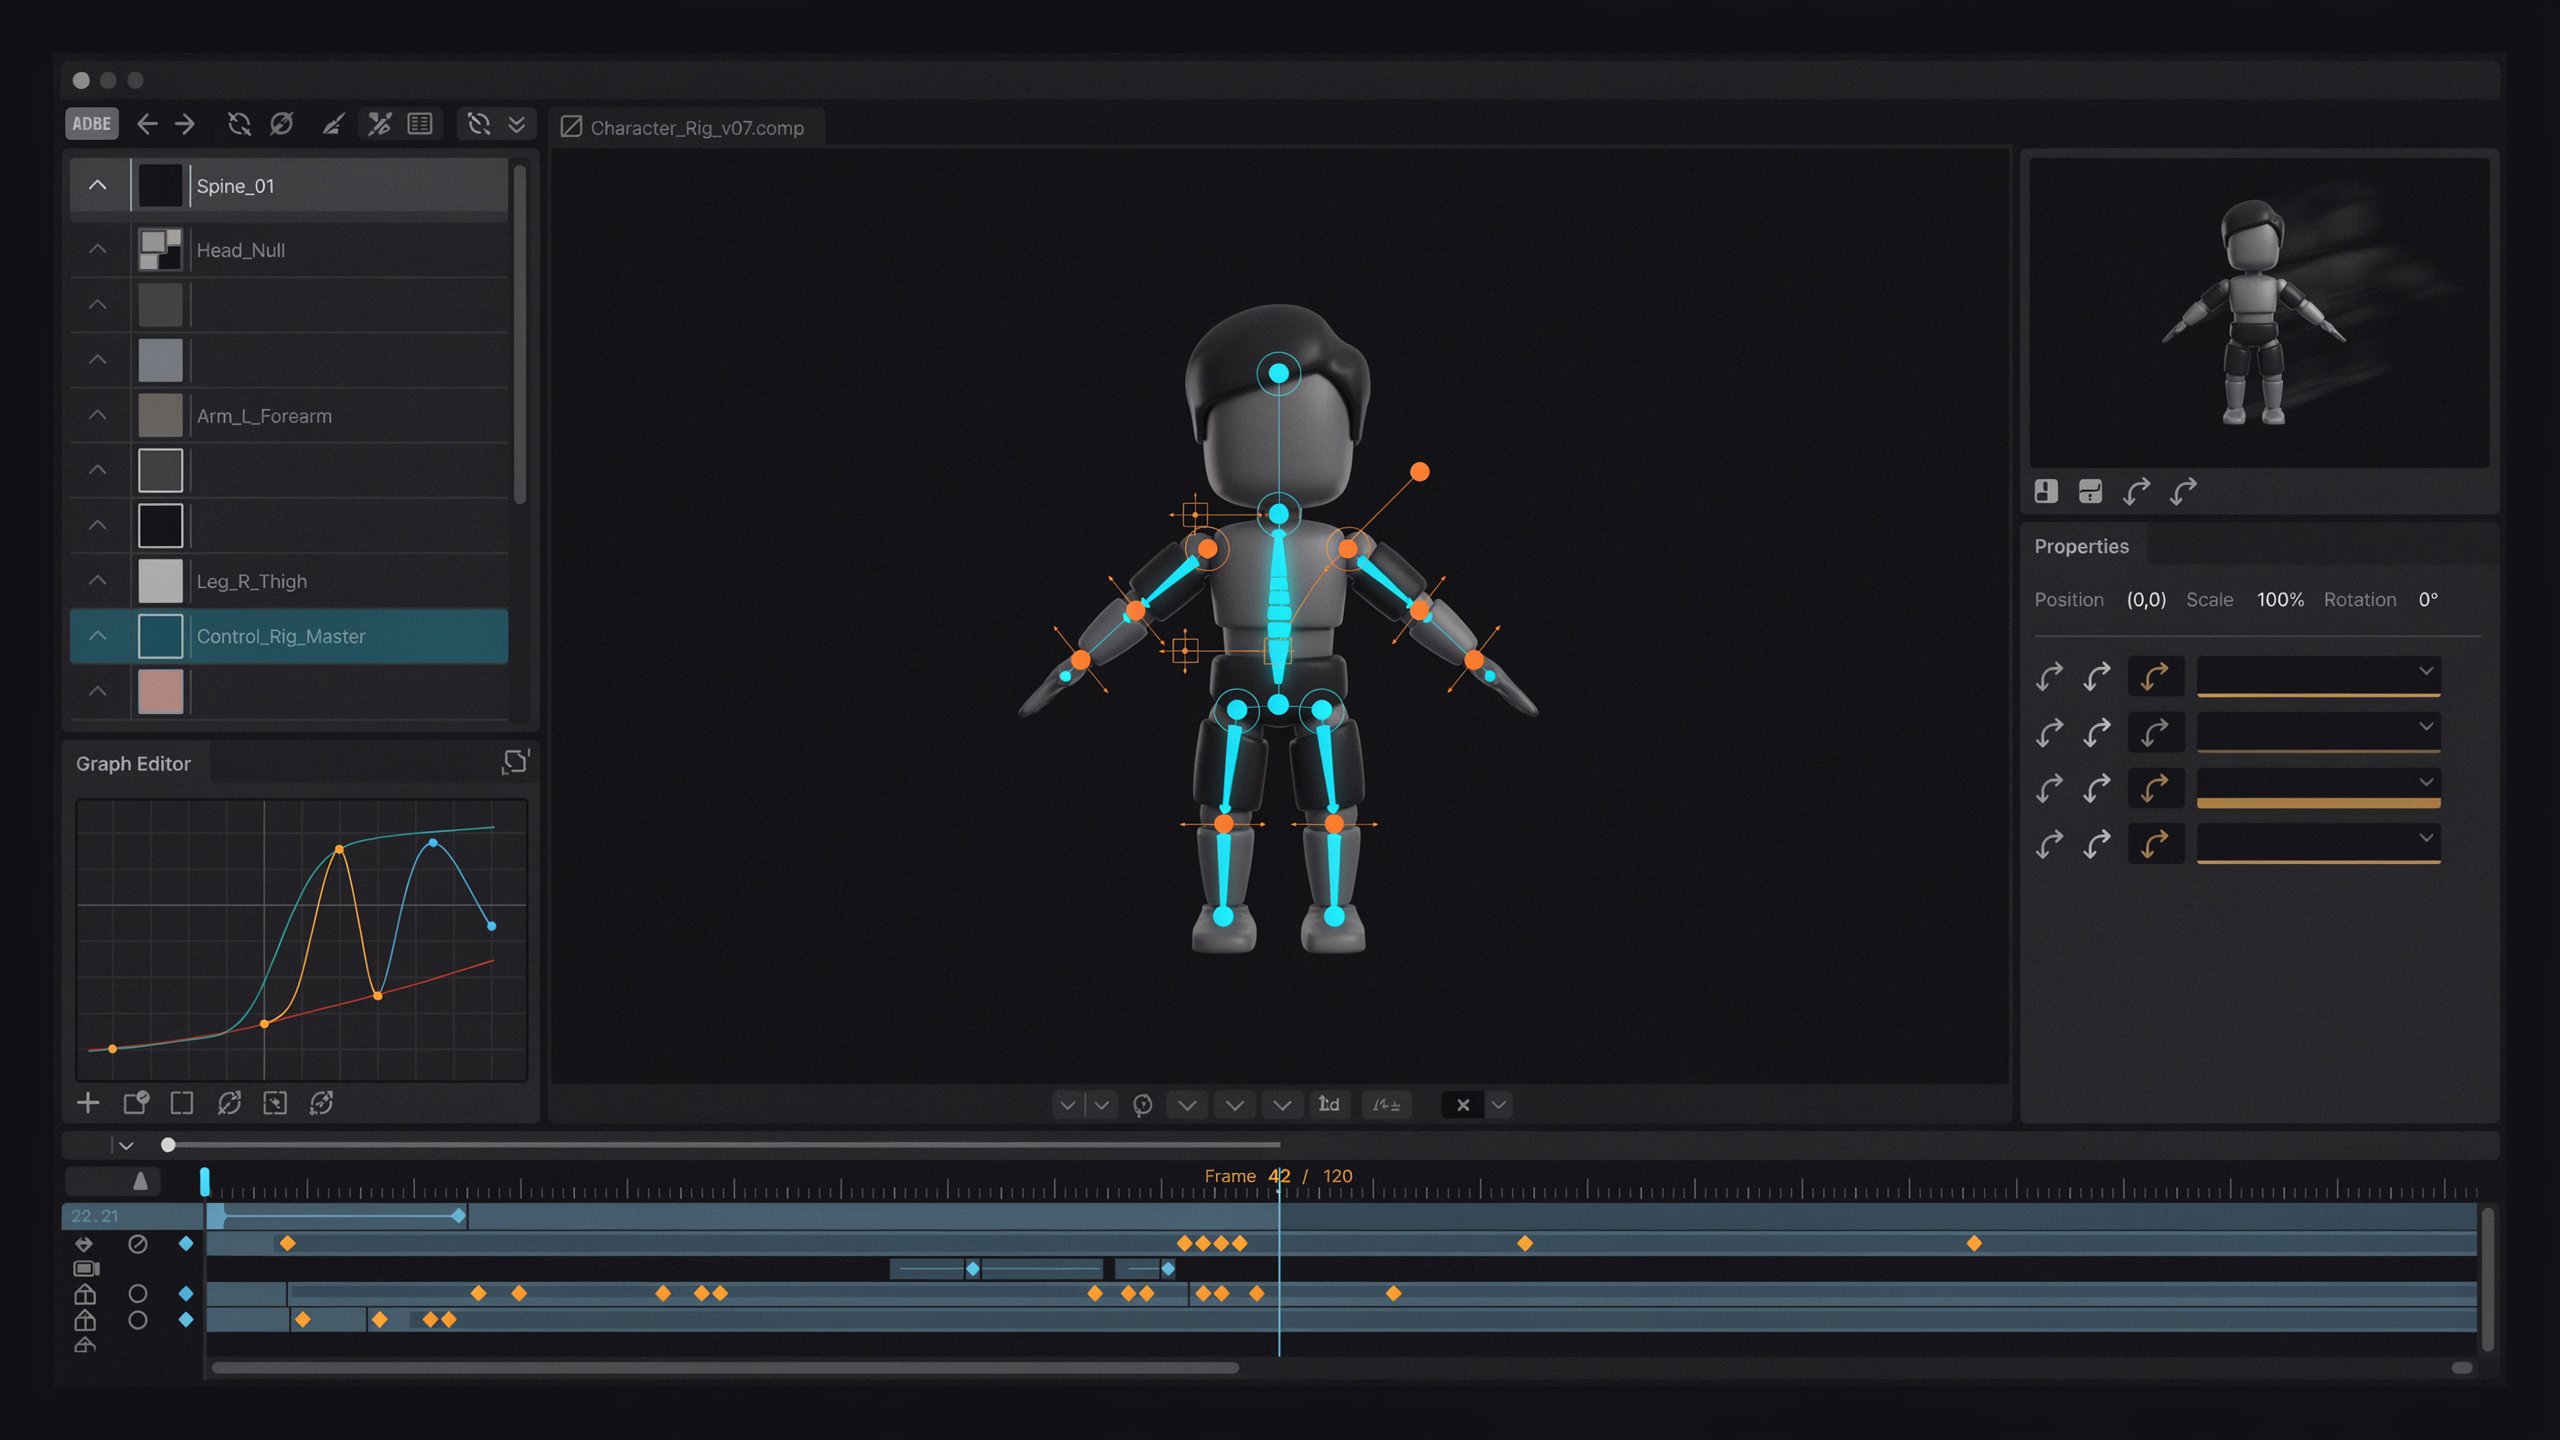Open the first Properties curve dropdown
2560x1440 pixels.
2318,674
